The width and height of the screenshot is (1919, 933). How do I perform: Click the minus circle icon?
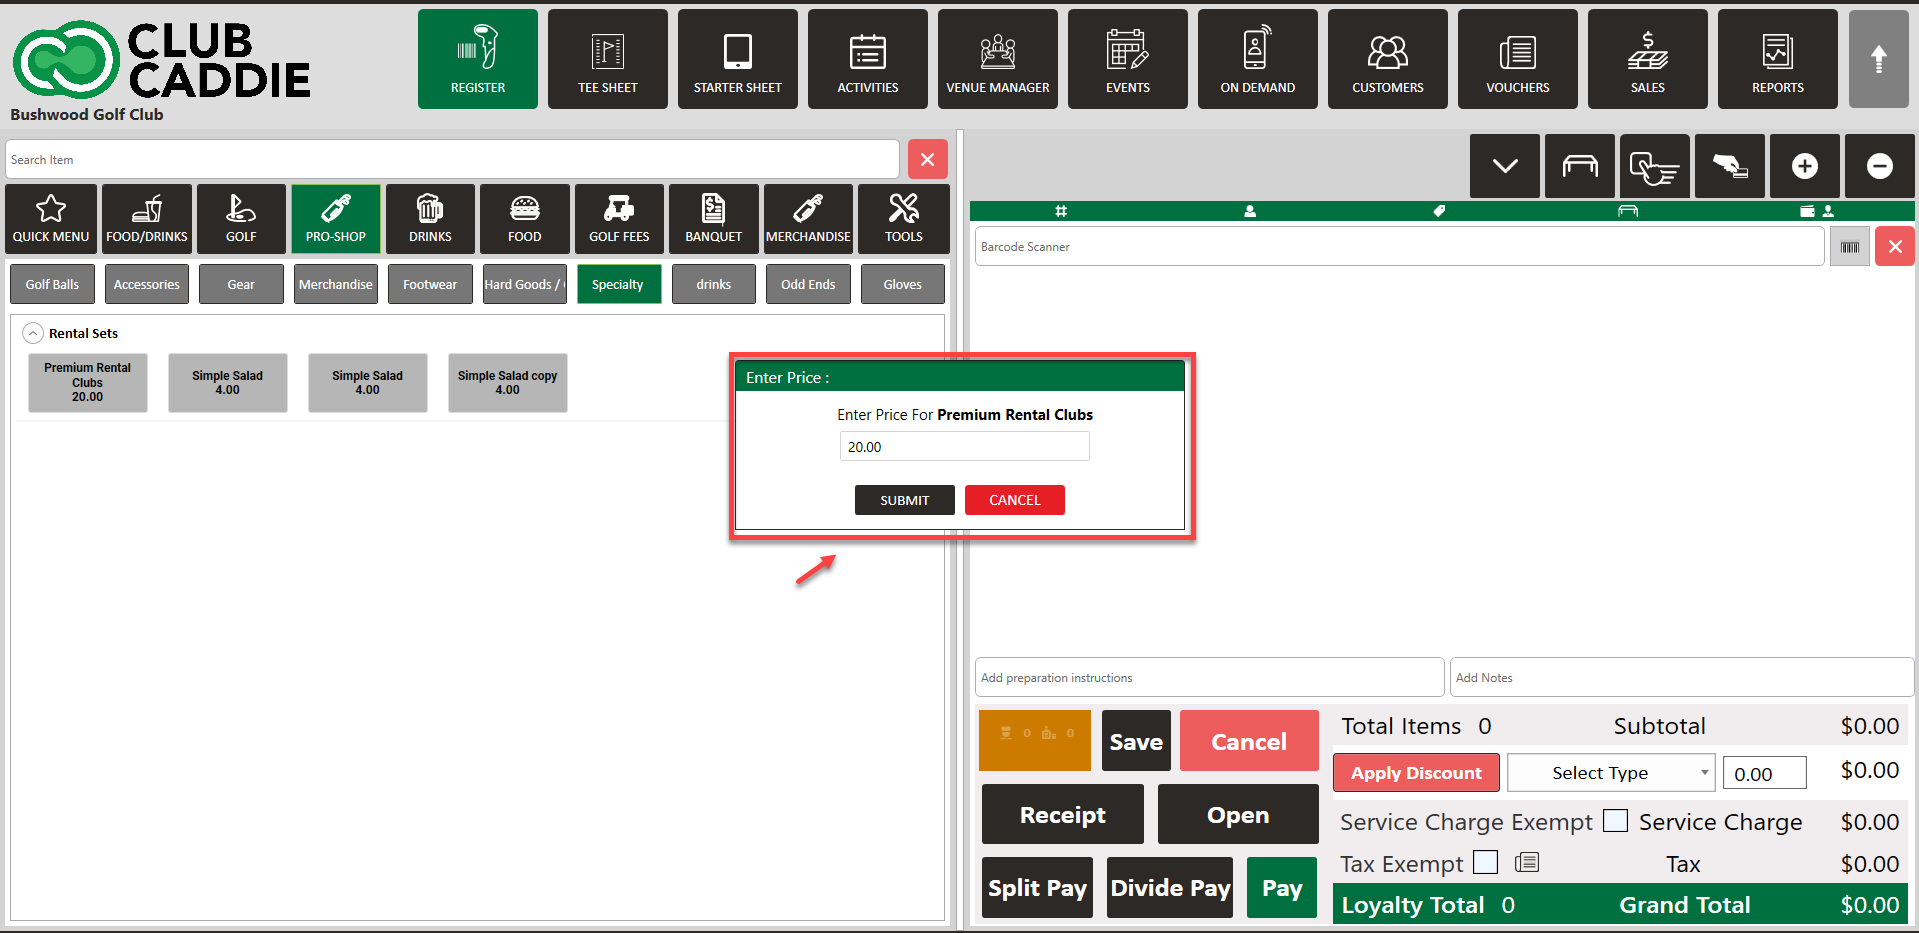(1879, 166)
